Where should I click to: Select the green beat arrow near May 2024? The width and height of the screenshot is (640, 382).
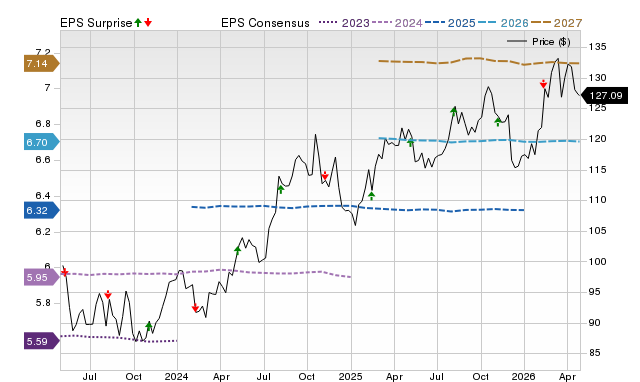pyautogui.click(x=238, y=251)
